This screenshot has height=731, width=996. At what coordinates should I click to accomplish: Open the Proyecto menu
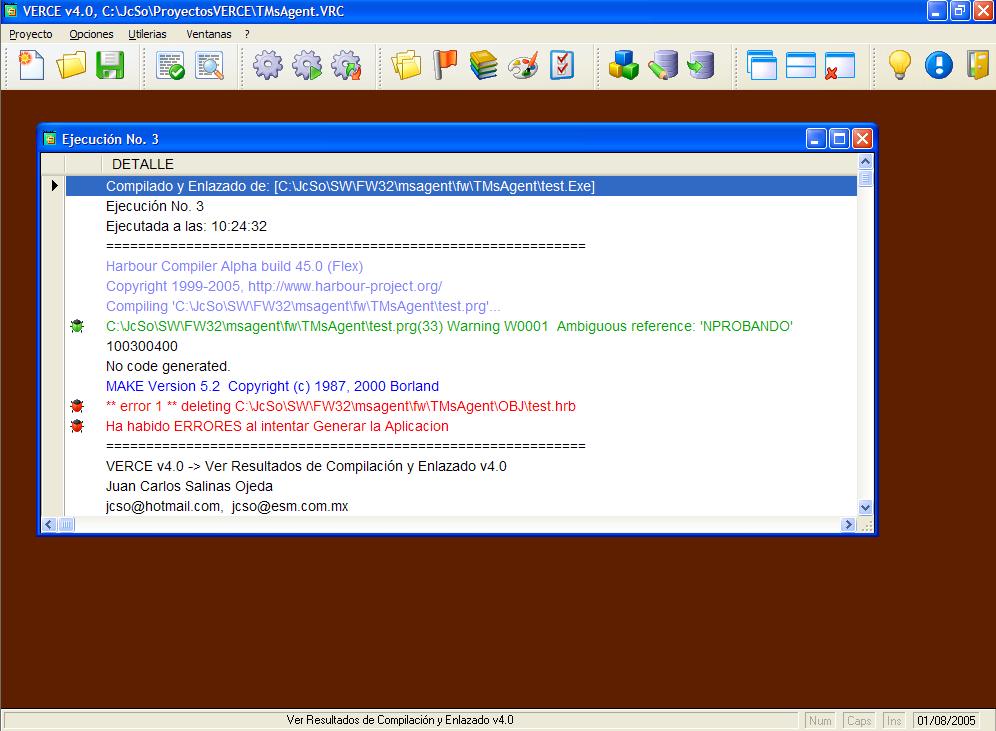tap(31, 34)
